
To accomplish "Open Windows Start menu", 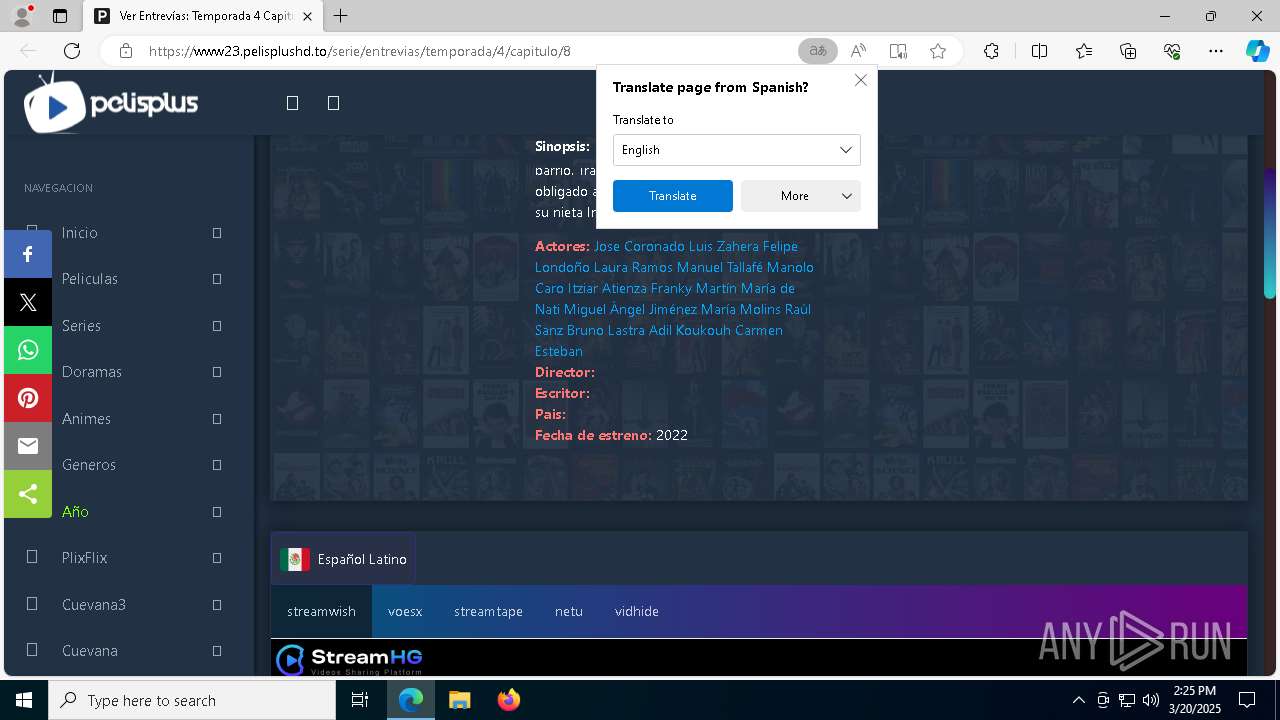I will coord(24,700).
